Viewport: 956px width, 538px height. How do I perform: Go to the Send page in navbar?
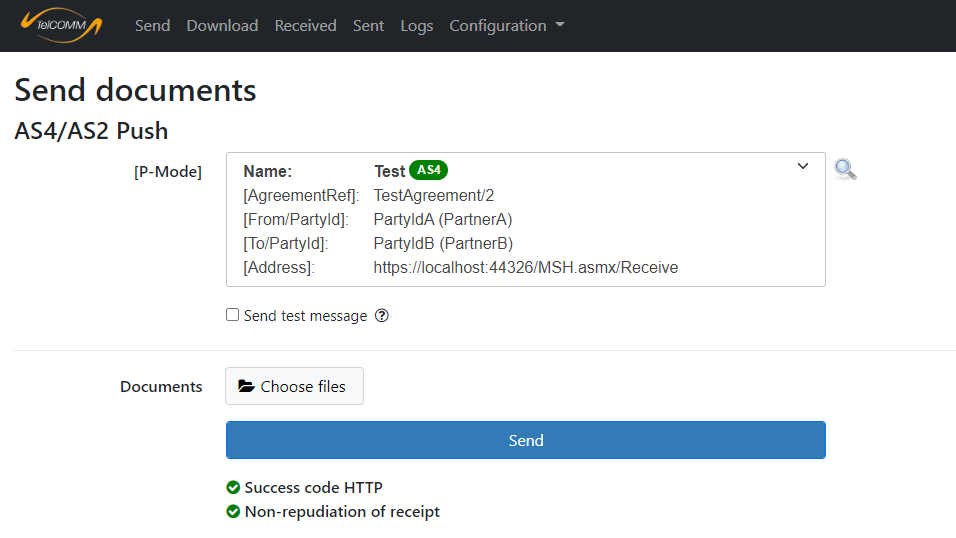(x=152, y=26)
